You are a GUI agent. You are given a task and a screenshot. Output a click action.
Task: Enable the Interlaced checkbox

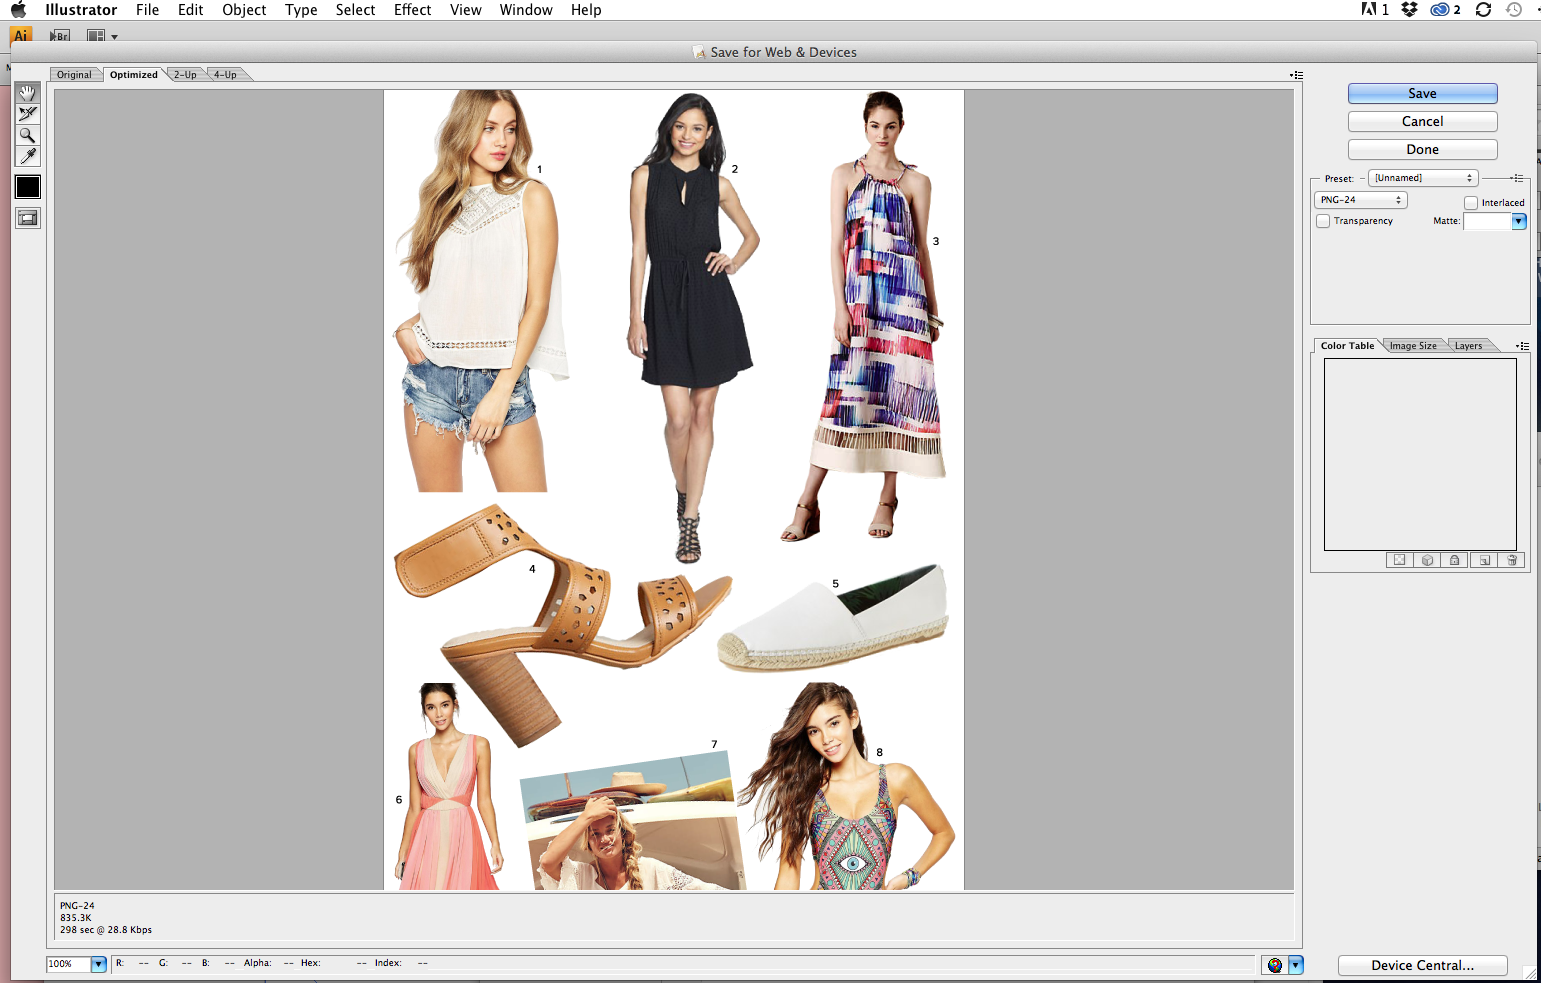click(1471, 203)
